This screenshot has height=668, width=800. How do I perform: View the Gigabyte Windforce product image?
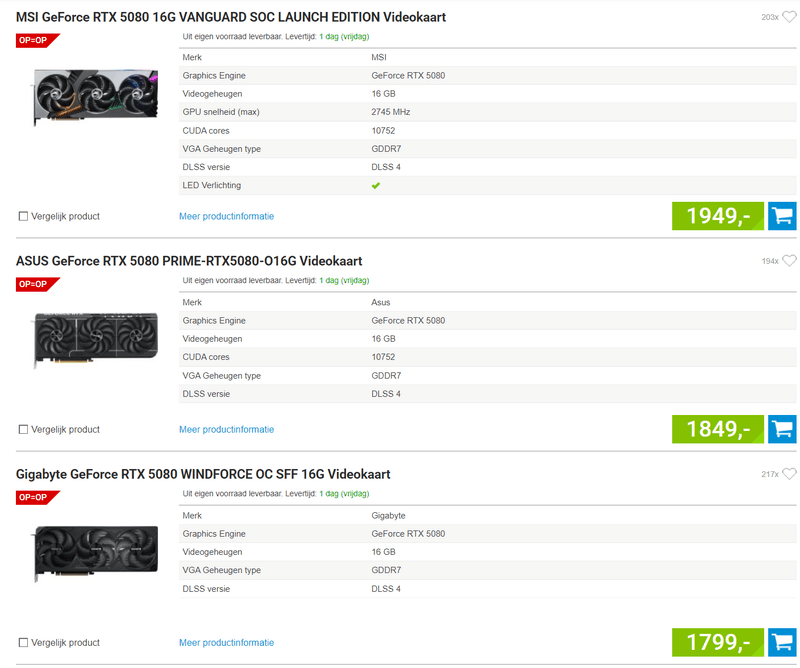click(96, 554)
